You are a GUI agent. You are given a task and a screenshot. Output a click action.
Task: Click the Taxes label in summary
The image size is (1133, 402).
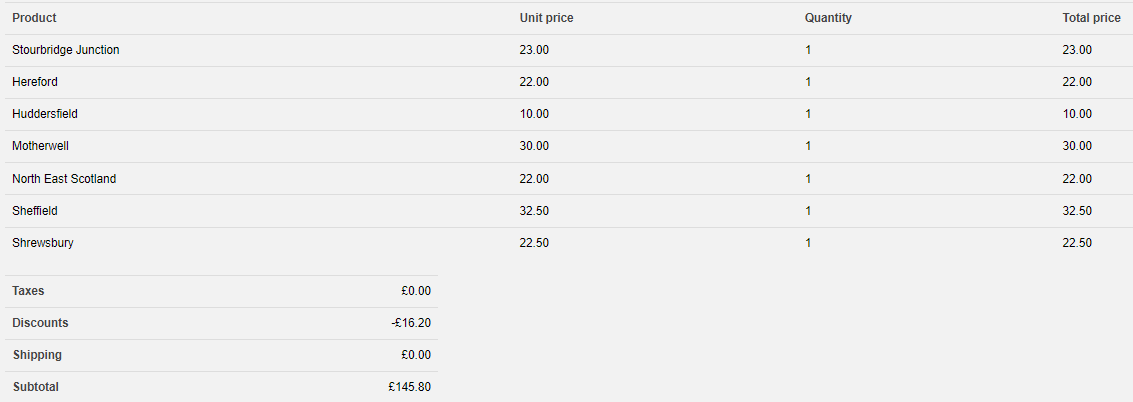[x=28, y=291]
